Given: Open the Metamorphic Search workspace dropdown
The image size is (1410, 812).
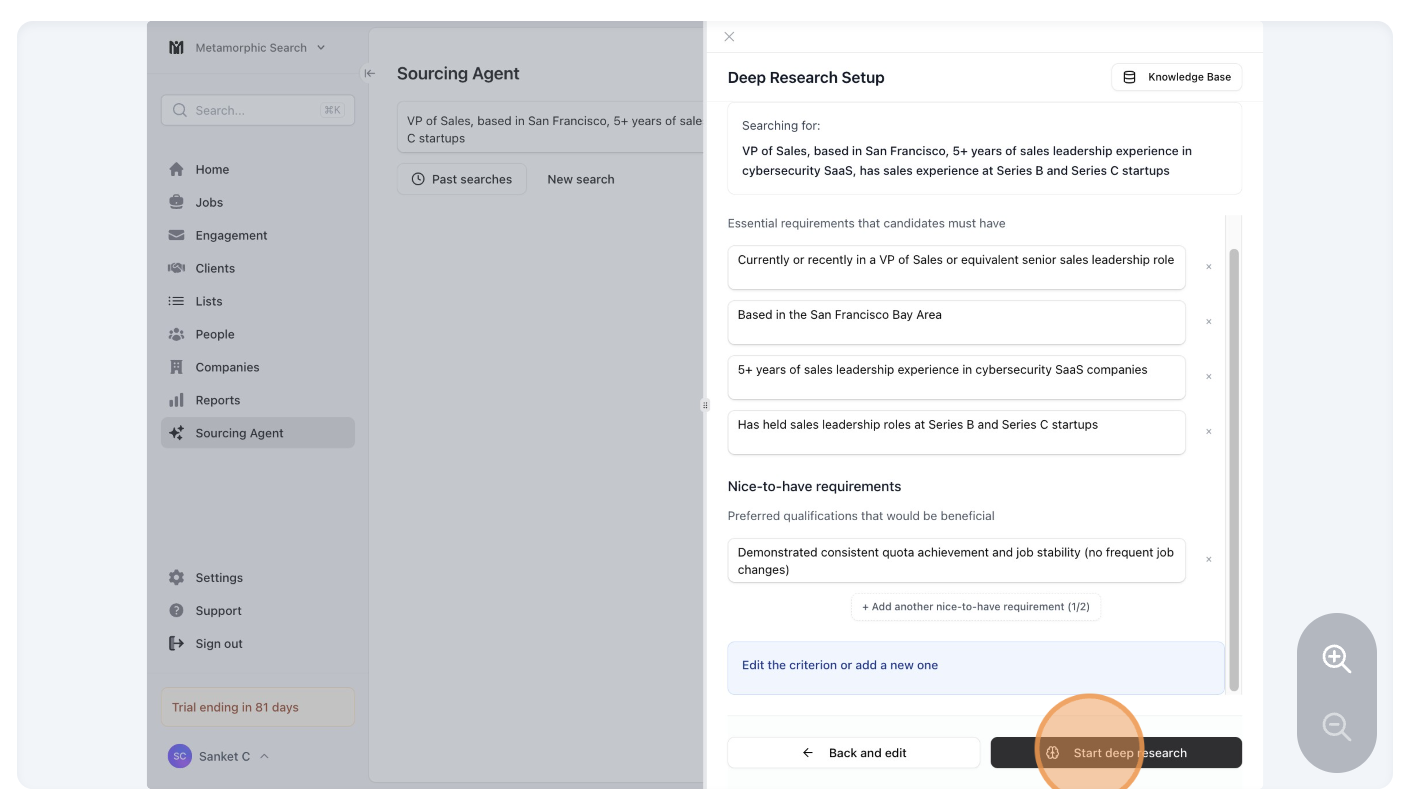Looking at the screenshot, I should coord(247,47).
